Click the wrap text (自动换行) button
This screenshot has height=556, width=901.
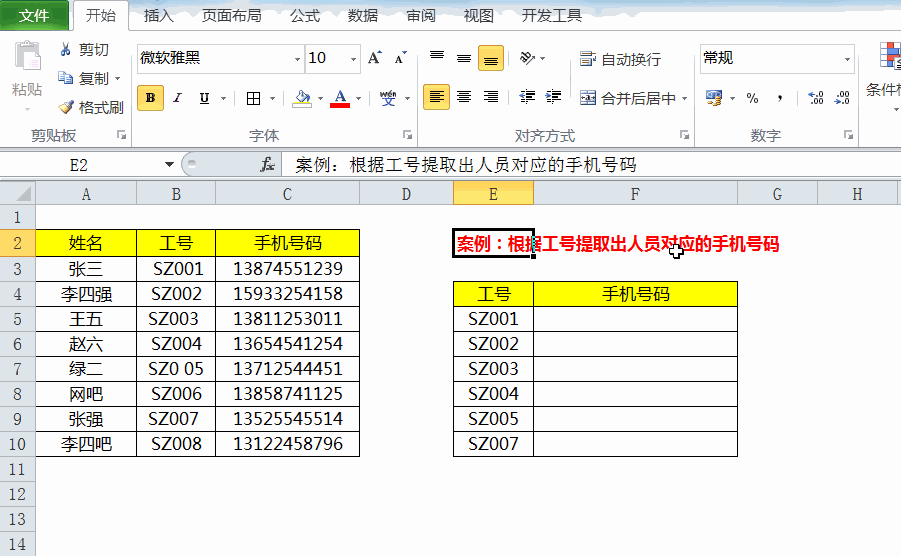pos(620,59)
